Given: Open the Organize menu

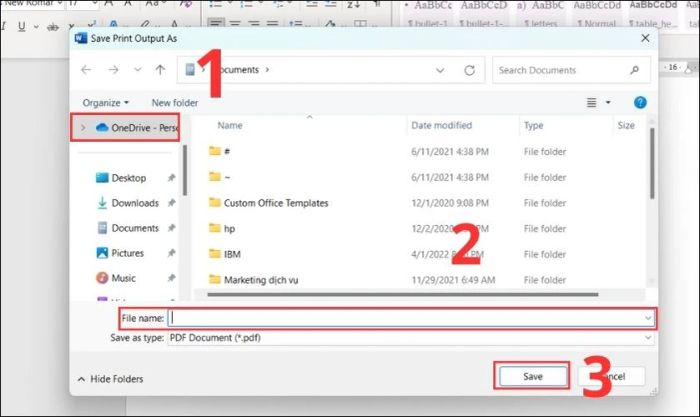Looking at the screenshot, I should click(105, 103).
